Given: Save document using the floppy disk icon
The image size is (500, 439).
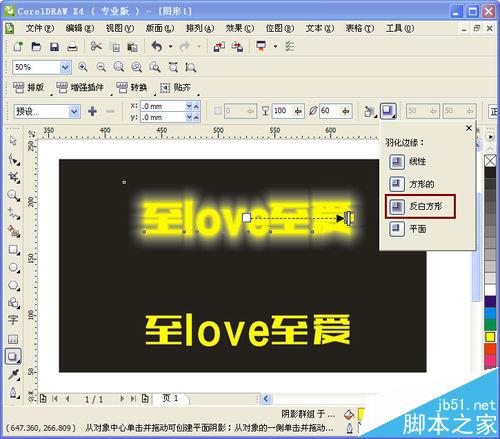Looking at the screenshot, I should (x=54, y=46).
